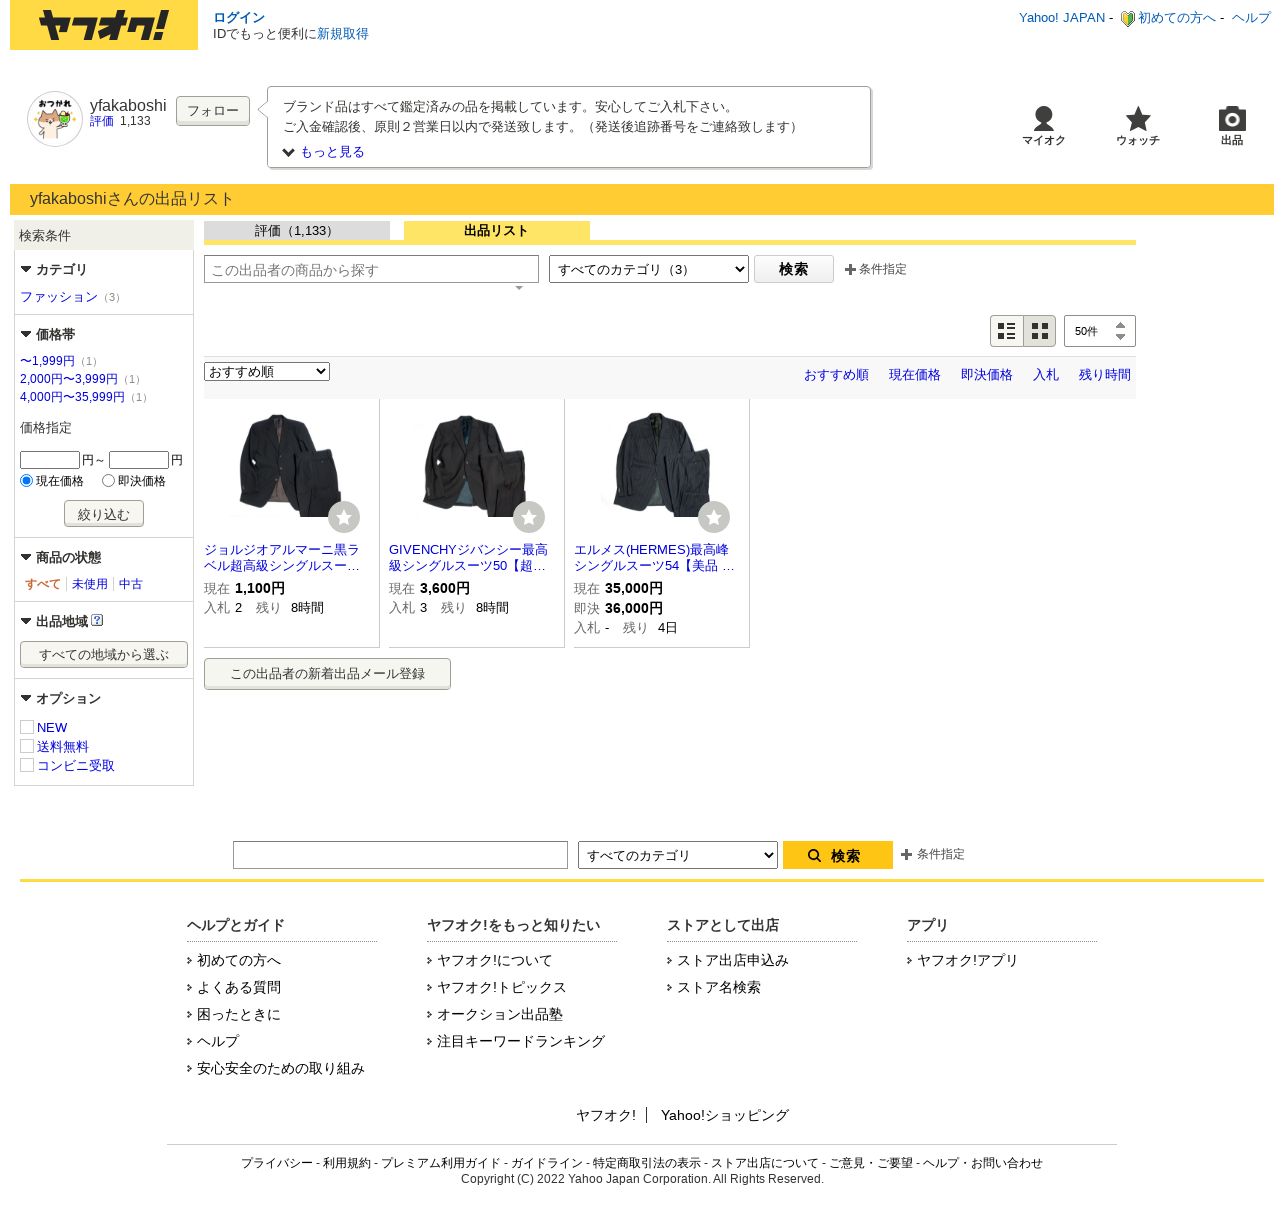Focus the bottom search text field
This screenshot has height=1207, width=1284.
pos(400,855)
